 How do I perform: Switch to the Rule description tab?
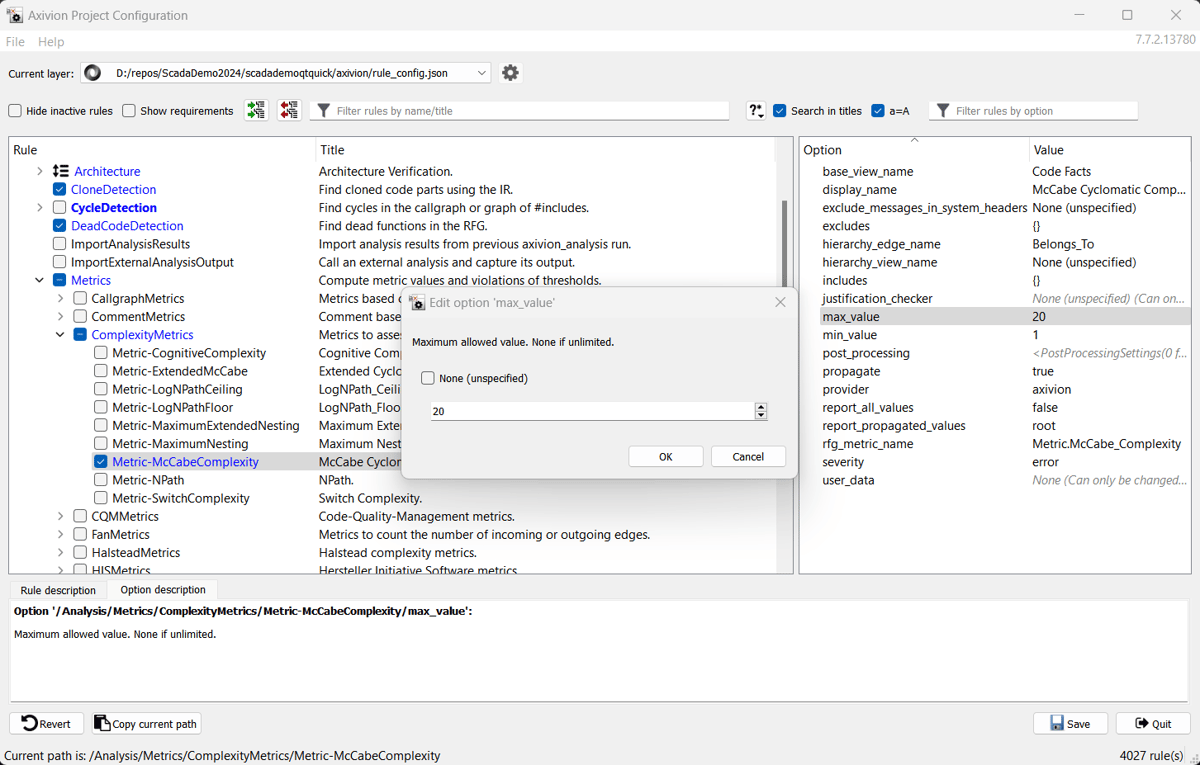click(58, 590)
